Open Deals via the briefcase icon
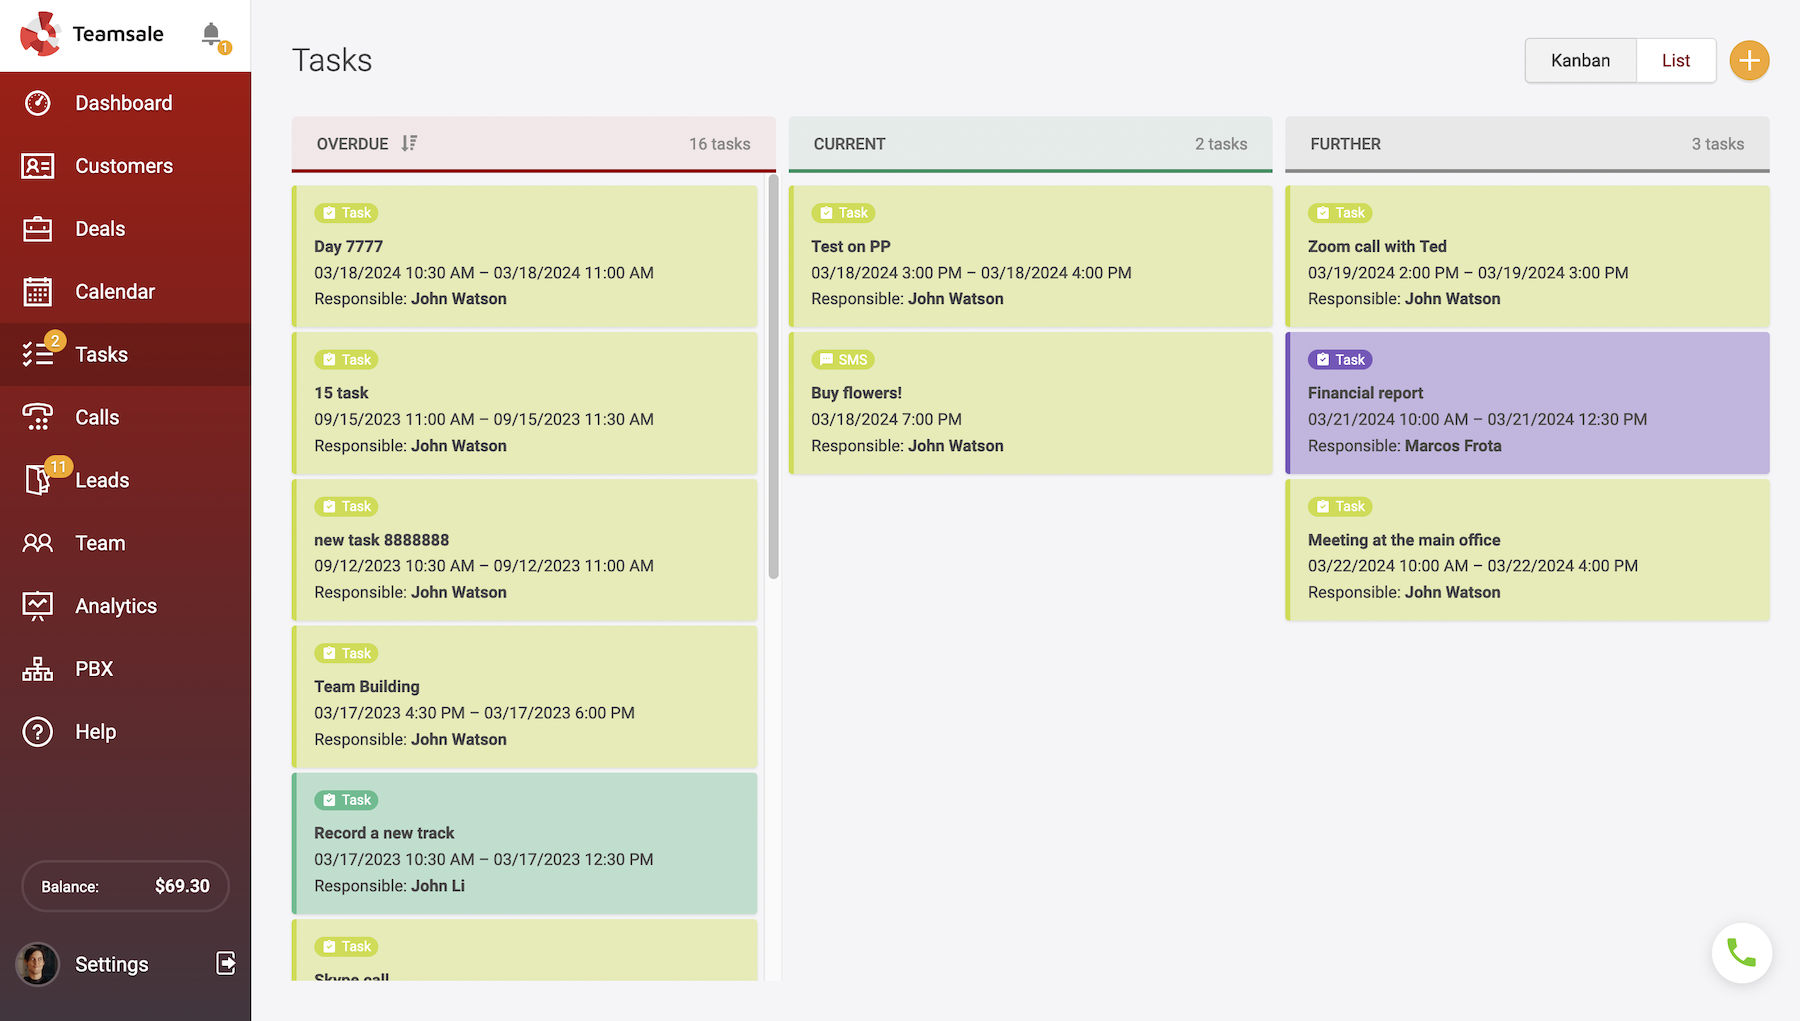This screenshot has width=1800, height=1021. coord(38,229)
